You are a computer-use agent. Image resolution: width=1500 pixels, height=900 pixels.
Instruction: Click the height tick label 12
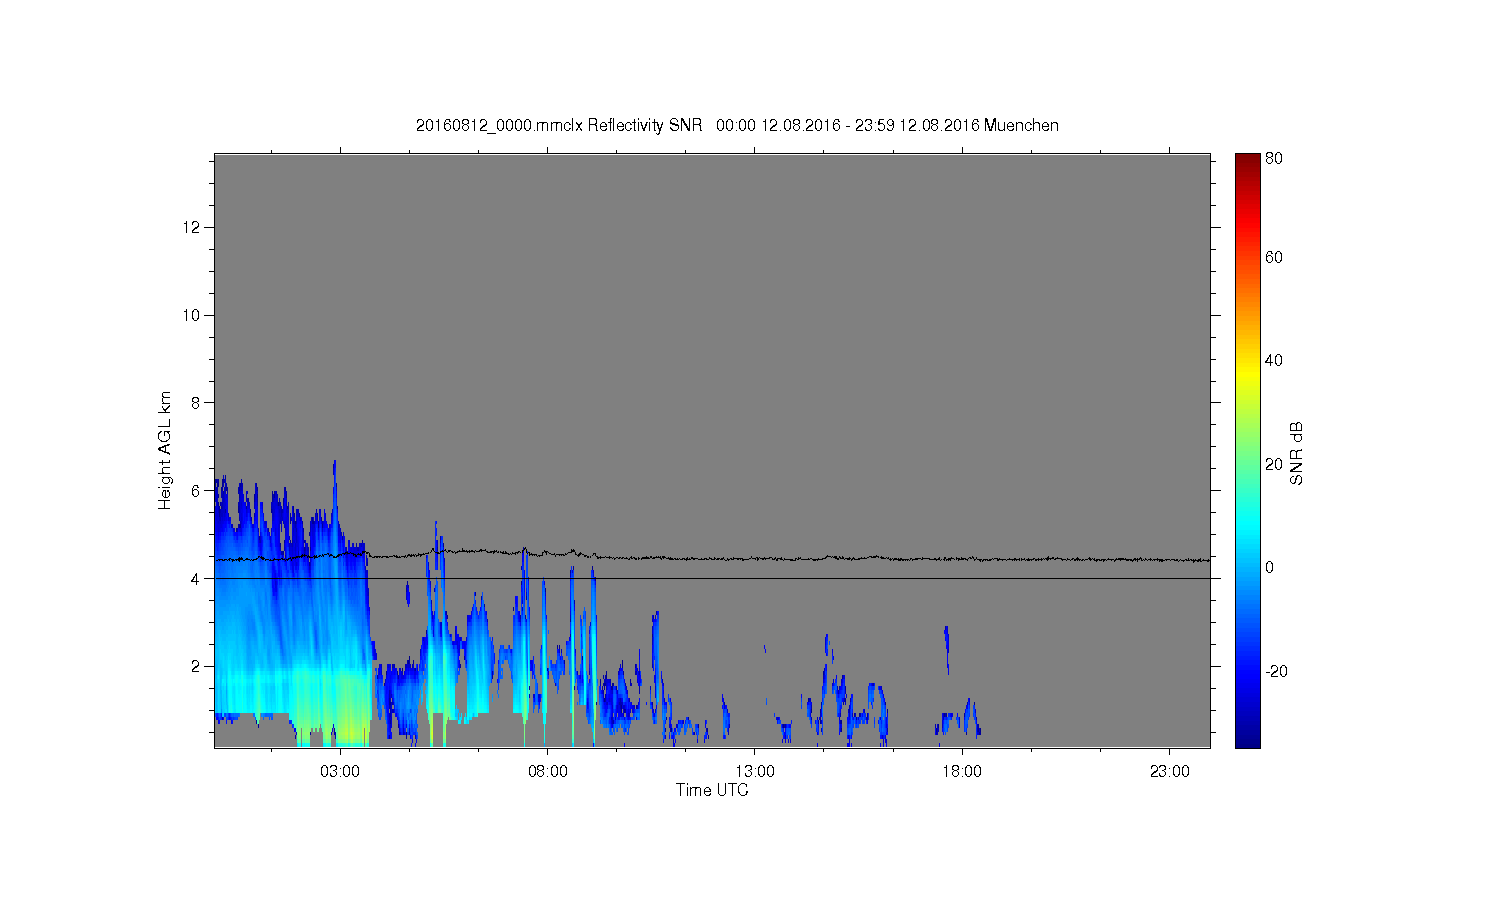tap(192, 228)
